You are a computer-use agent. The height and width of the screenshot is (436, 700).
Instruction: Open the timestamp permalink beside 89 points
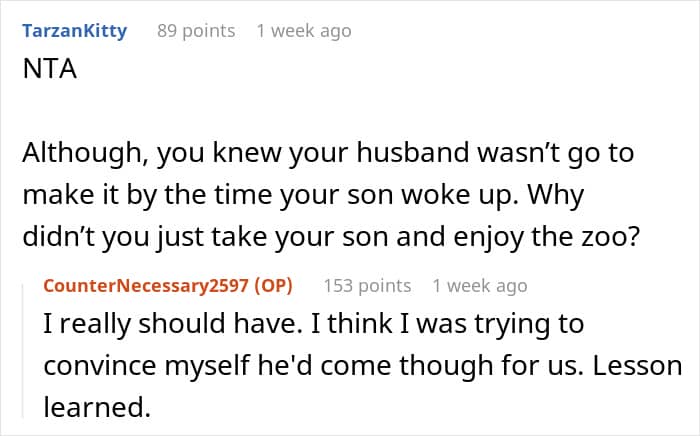(x=304, y=31)
